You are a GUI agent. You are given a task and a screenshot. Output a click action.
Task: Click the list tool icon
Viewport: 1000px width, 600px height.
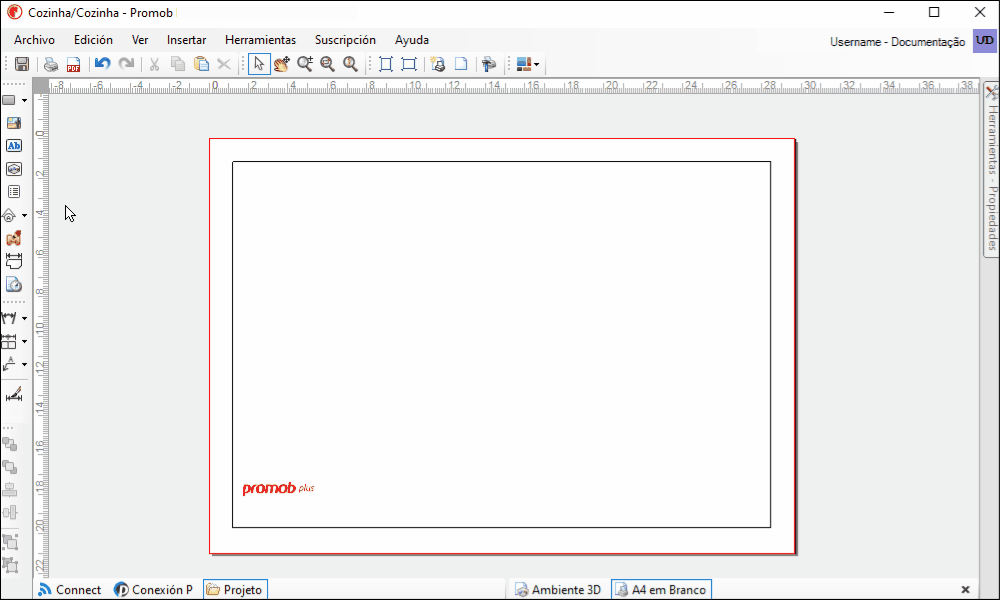coord(13,192)
